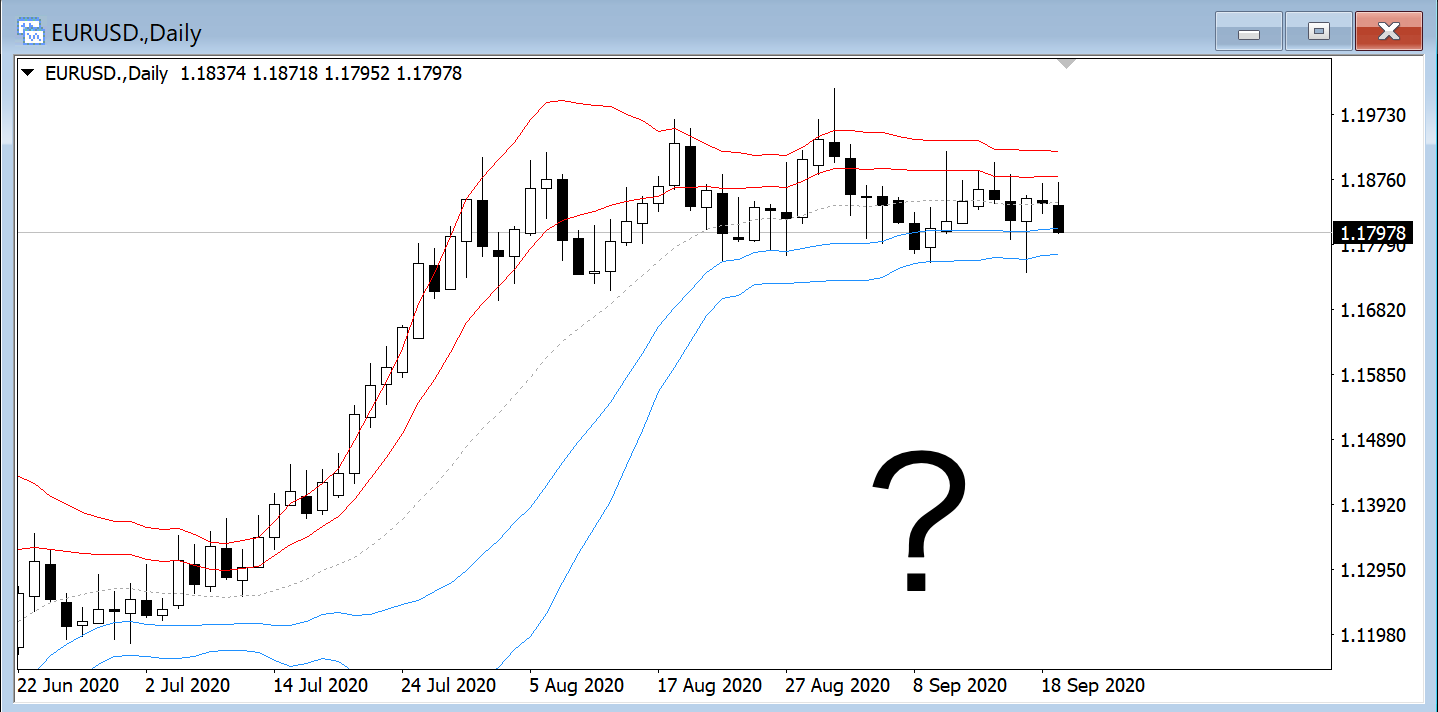Screen dimensions: 1438x712
Task: Select the 24 Jul 2020 date label
Action: pos(448,686)
